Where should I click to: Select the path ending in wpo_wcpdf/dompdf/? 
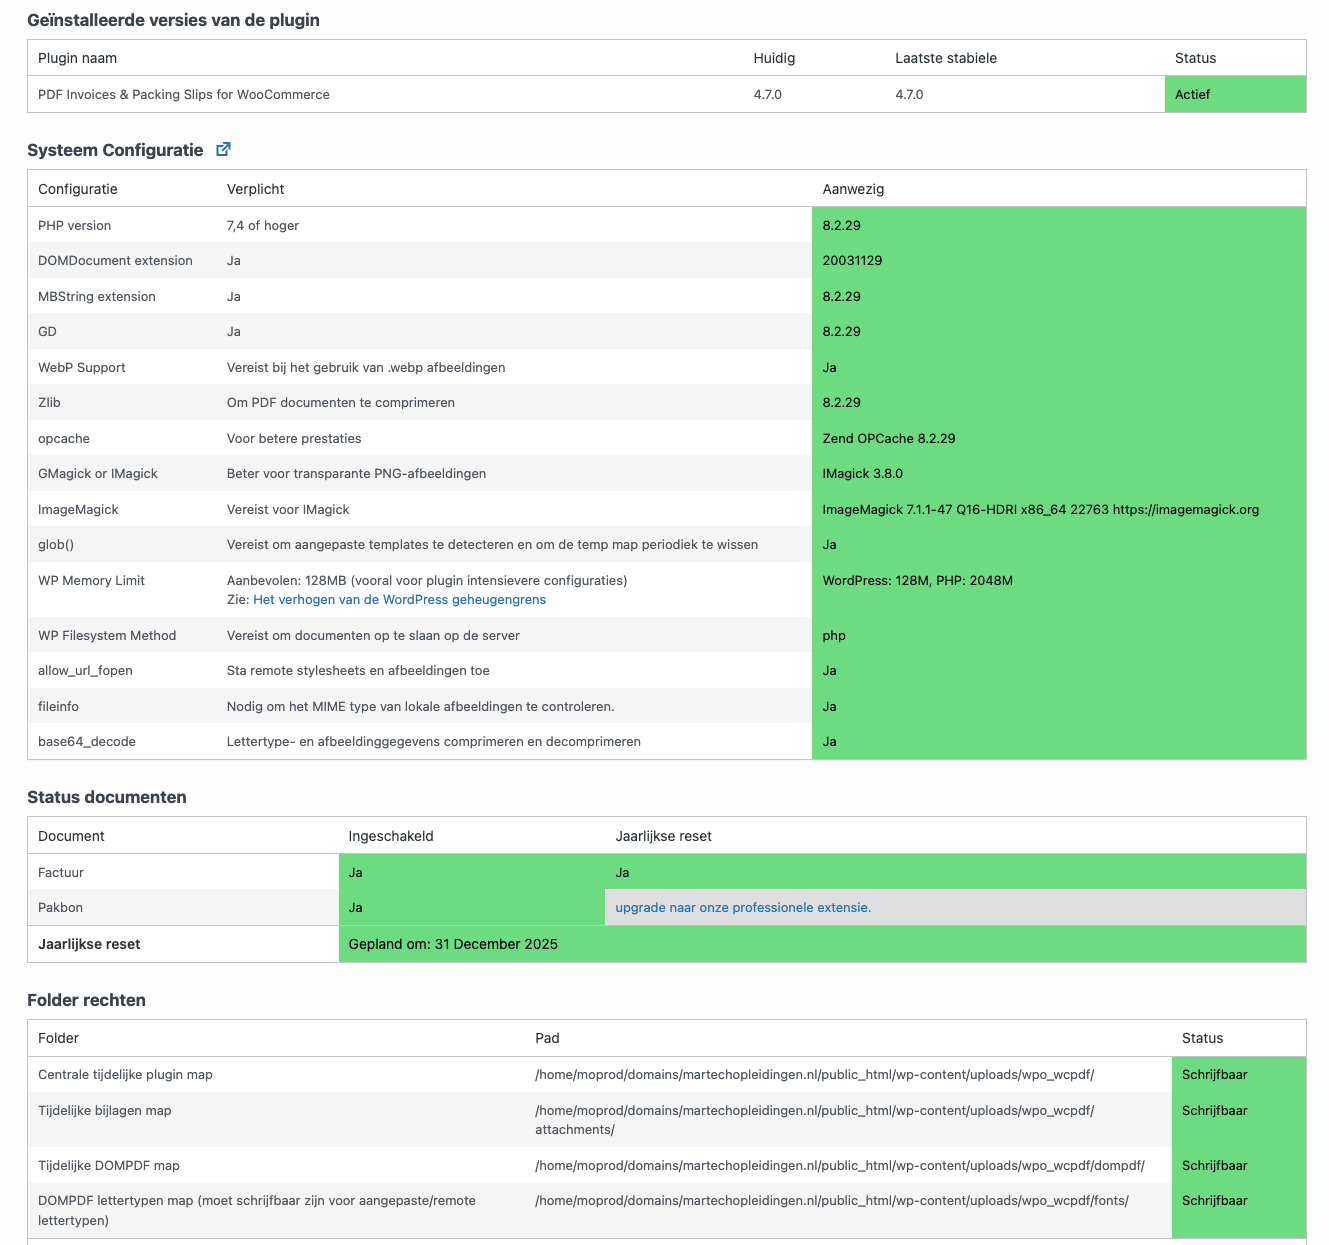click(840, 1166)
